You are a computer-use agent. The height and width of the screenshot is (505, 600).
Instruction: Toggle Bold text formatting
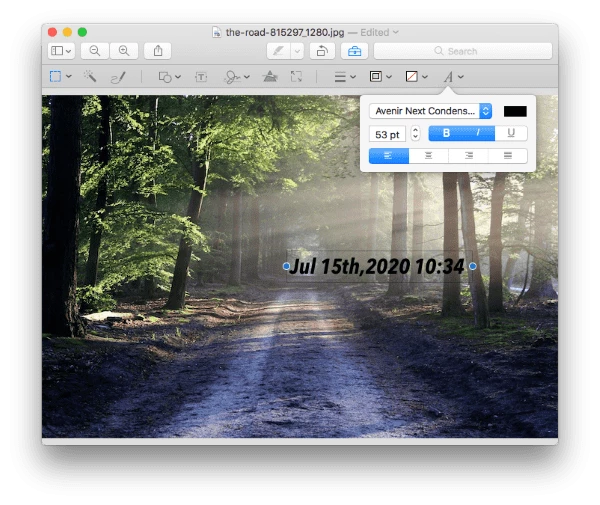coord(446,133)
